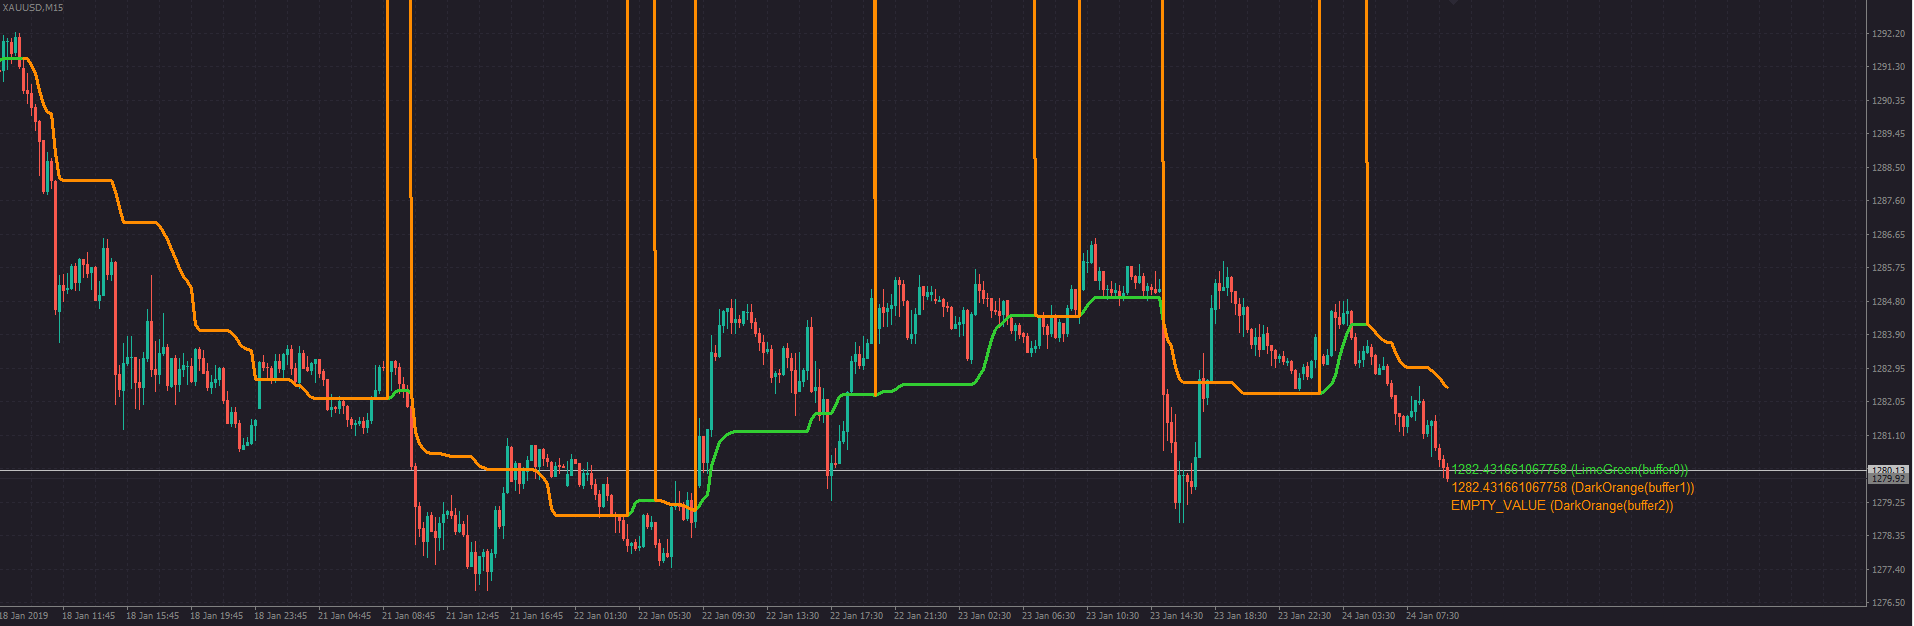Click the 1284.80 price scale label

pos(1888,302)
